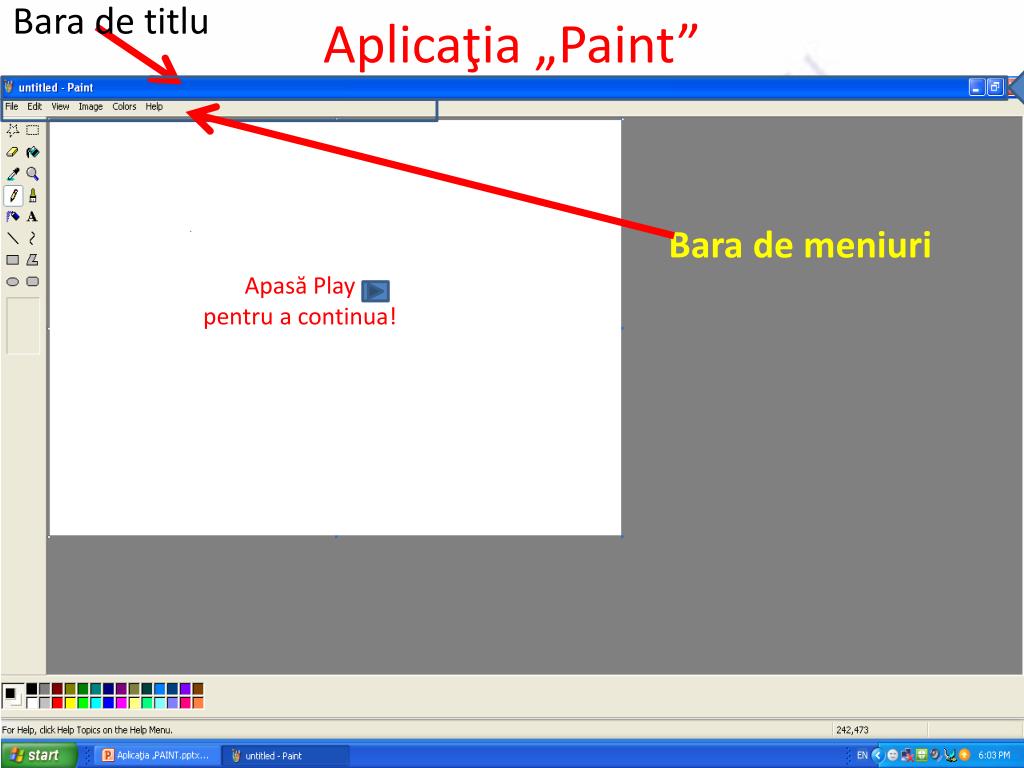Open the Help menu
The image size is (1024, 768).
[154, 106]
